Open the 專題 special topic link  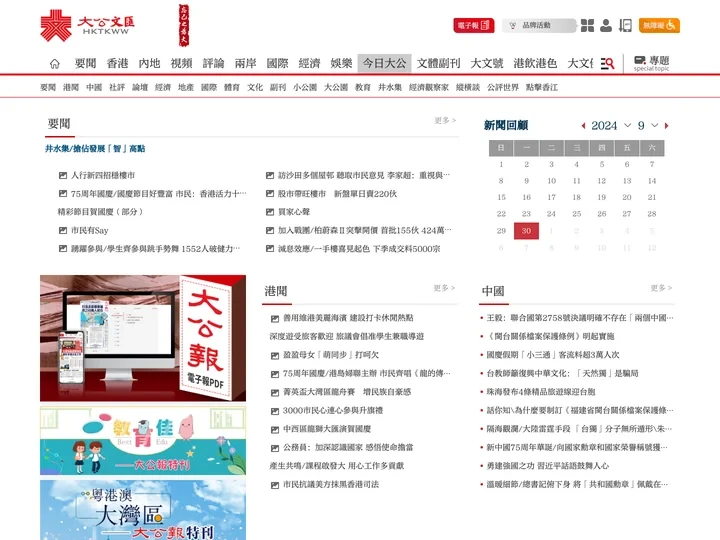click(x=651, y=63)
